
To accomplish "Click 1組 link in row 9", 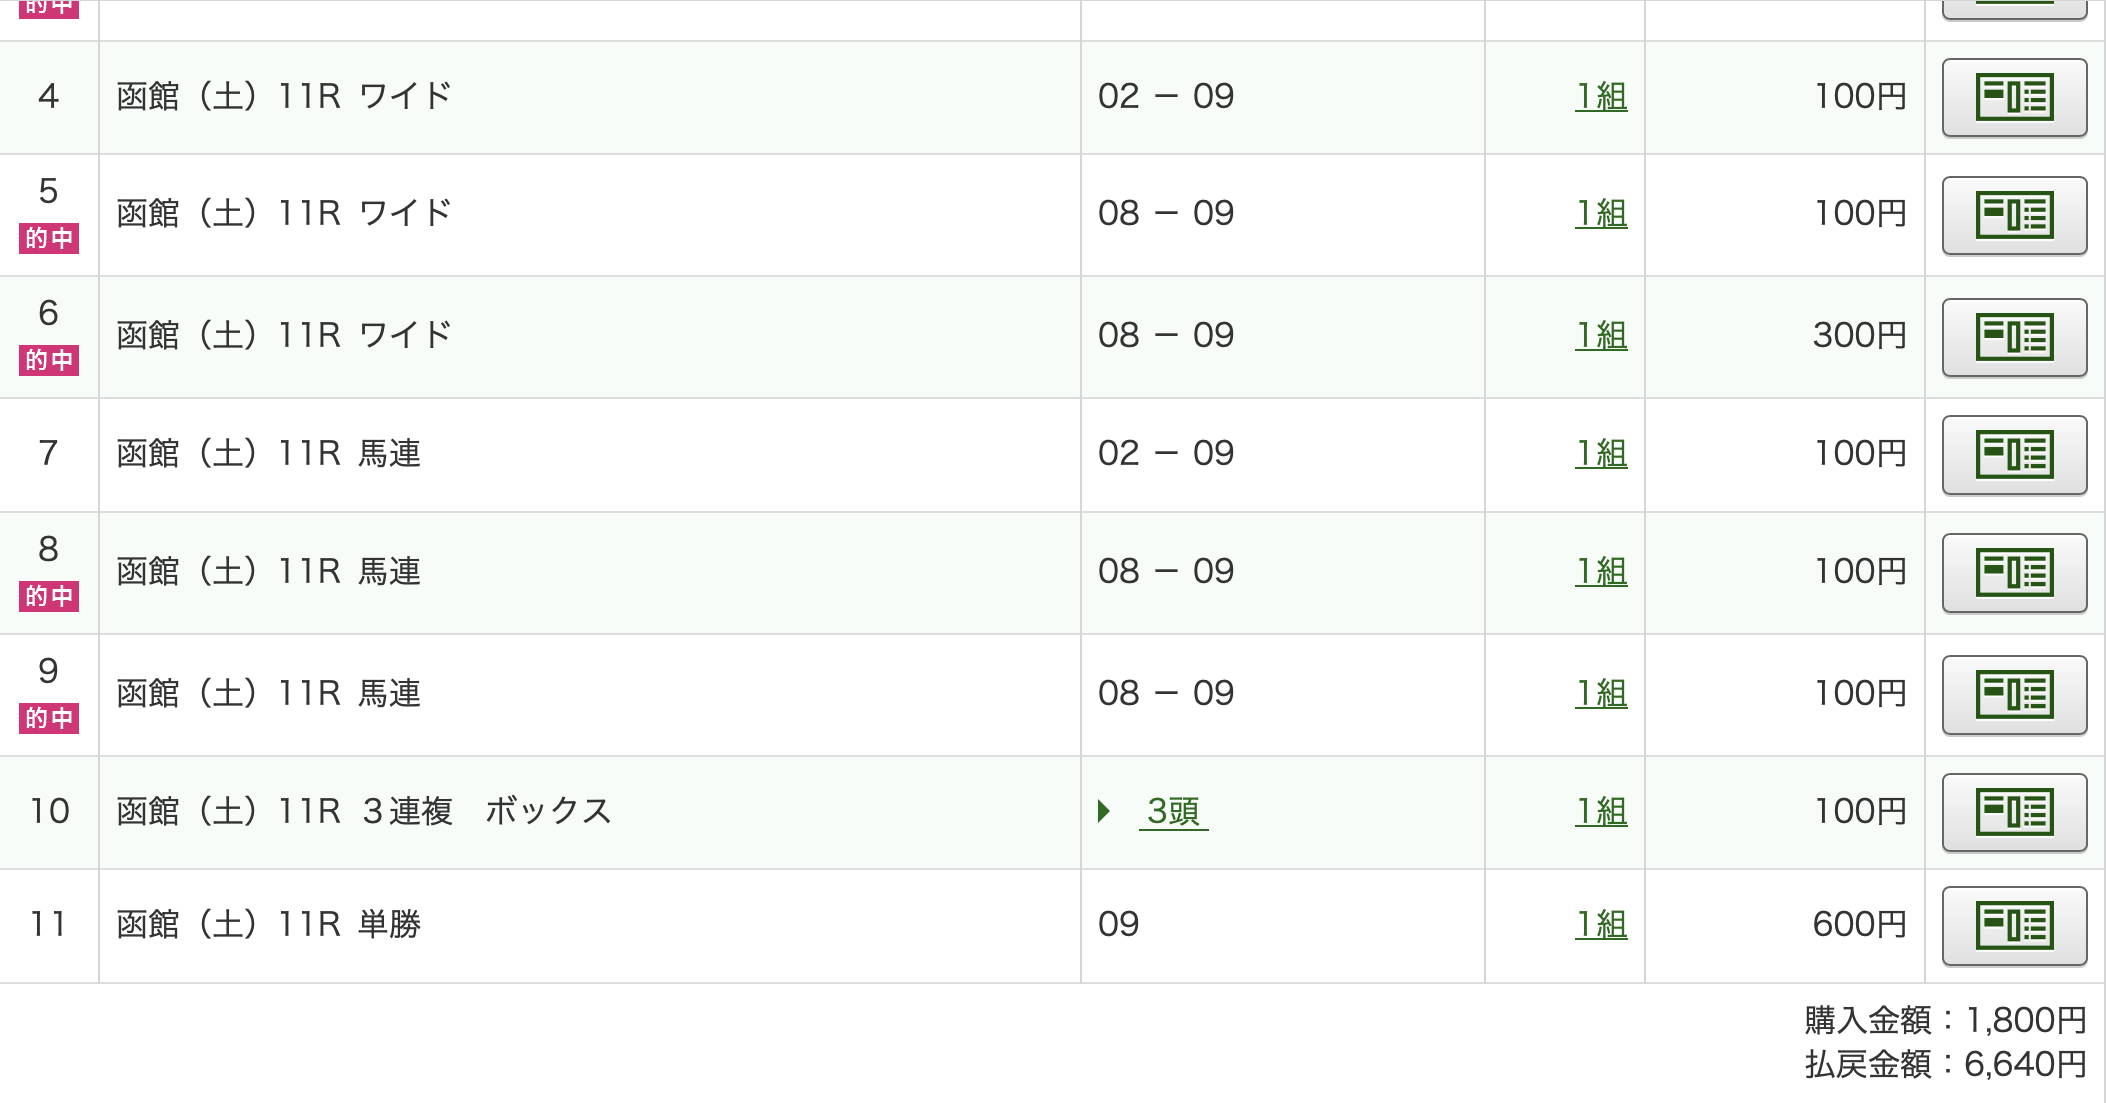I will [1601, 693].
